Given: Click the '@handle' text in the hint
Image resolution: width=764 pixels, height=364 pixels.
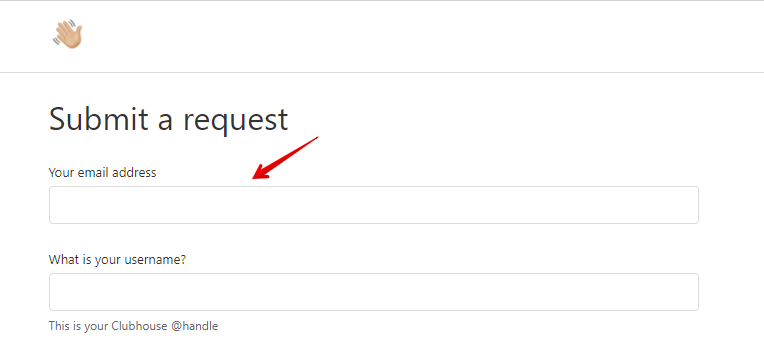Looking at the screenshot, I should click(x=195, y=326).
